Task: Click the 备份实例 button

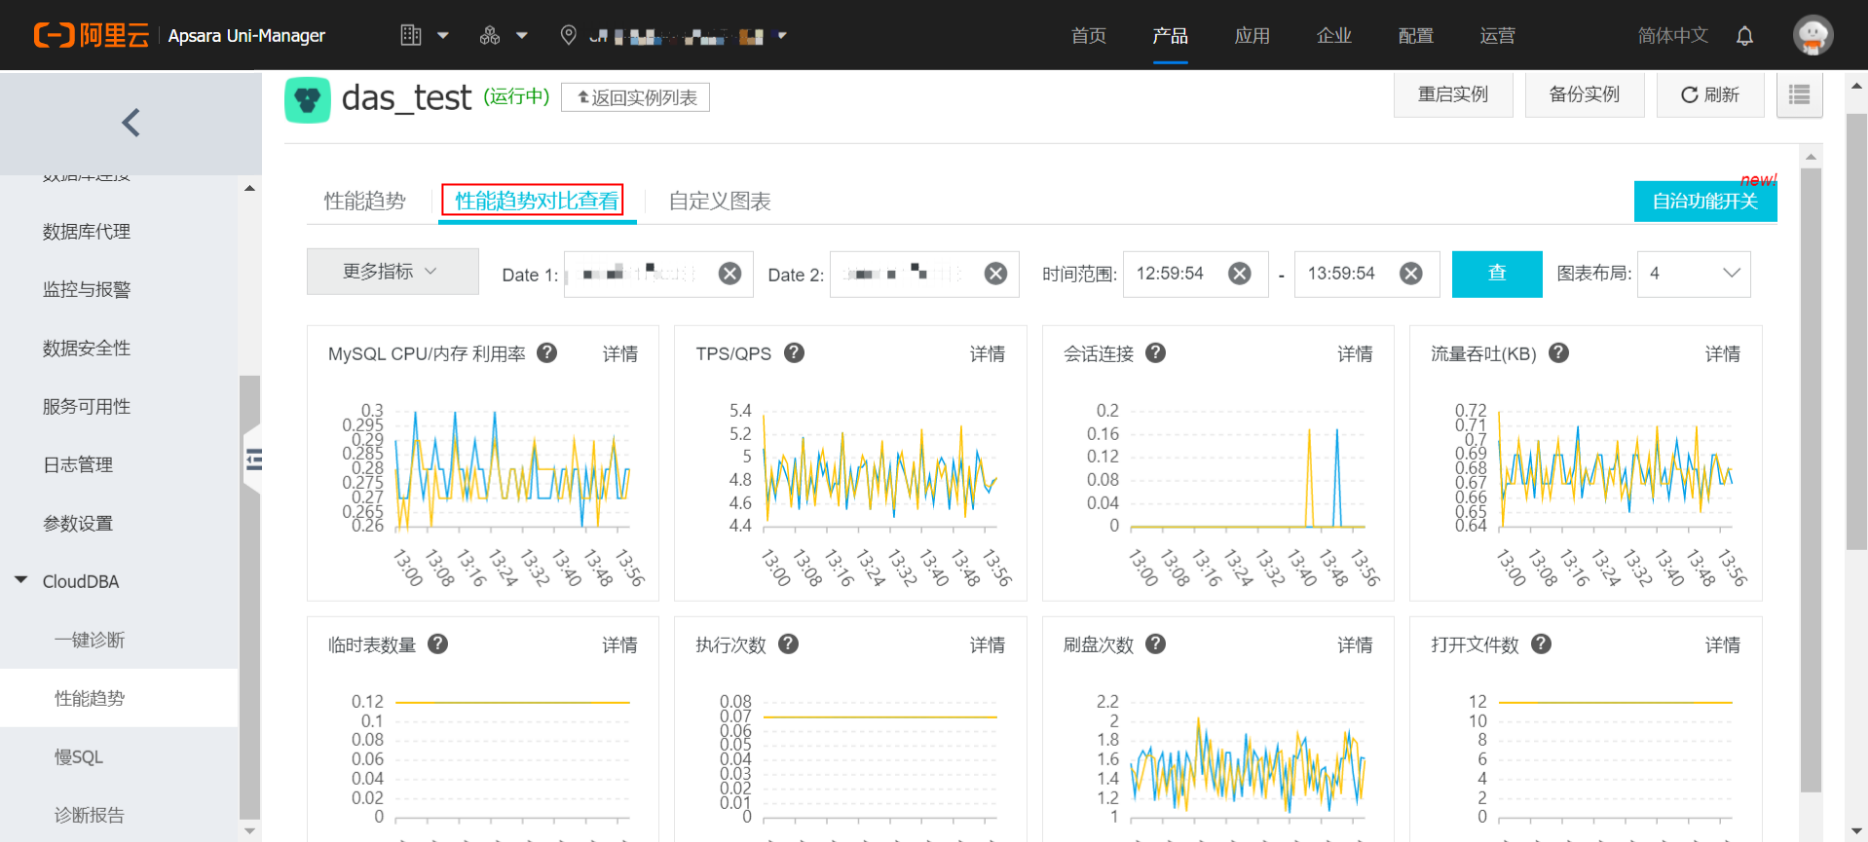Action: 1584,95
